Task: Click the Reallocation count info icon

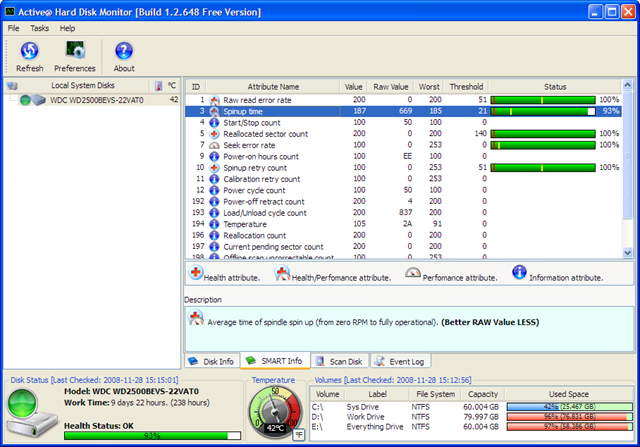Action: [x=214, y=236]
